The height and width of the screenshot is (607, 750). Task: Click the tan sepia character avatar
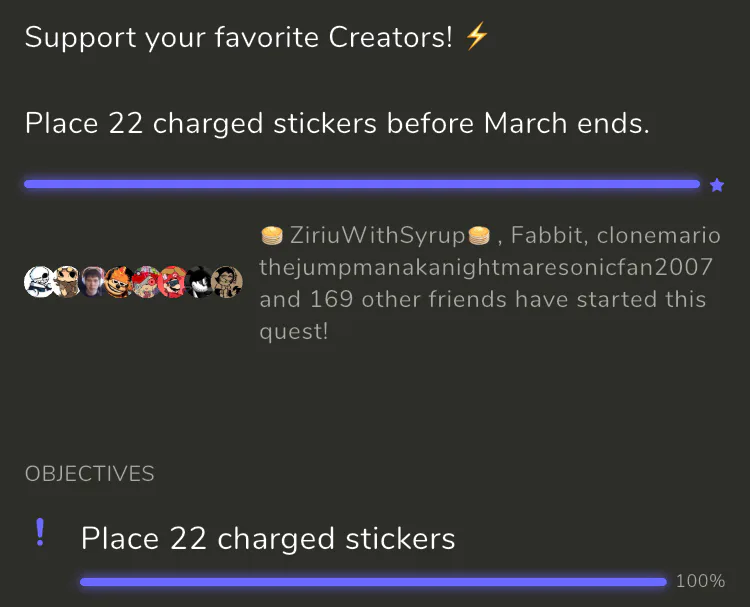[227, 281]
